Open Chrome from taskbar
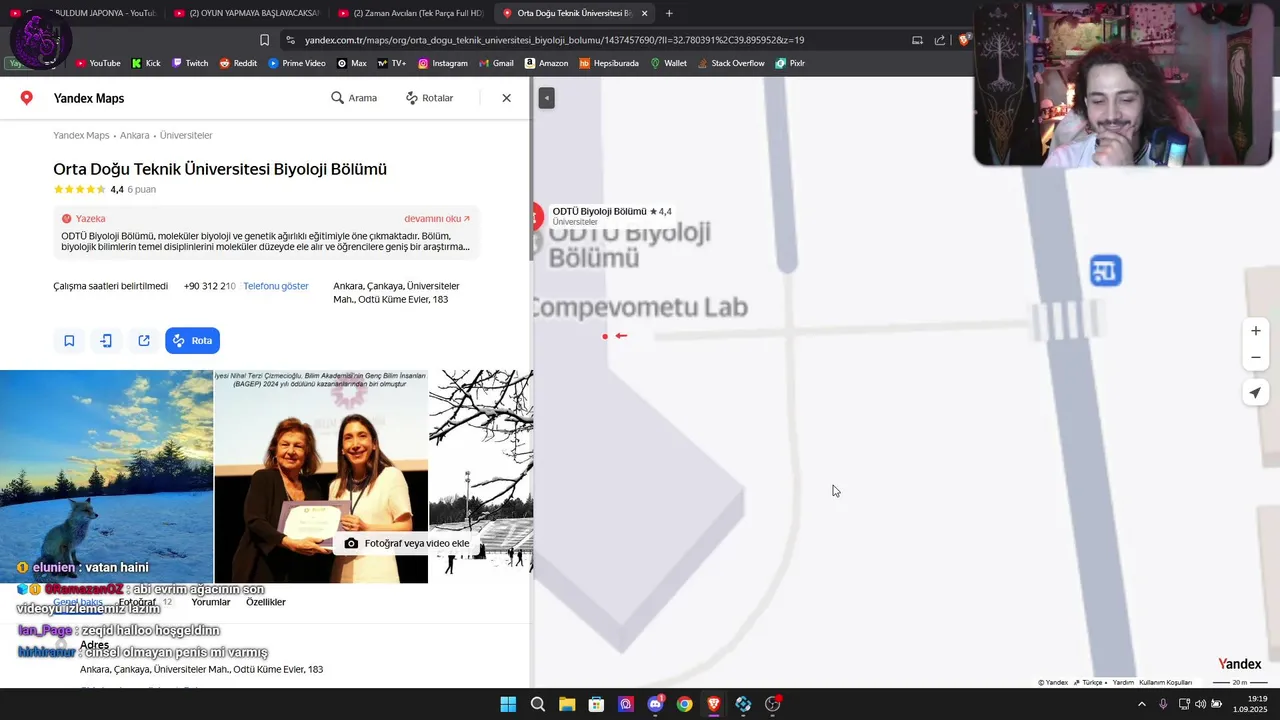Image resolution: width=1280 pixels, height=720 pixels. (684, 704)
